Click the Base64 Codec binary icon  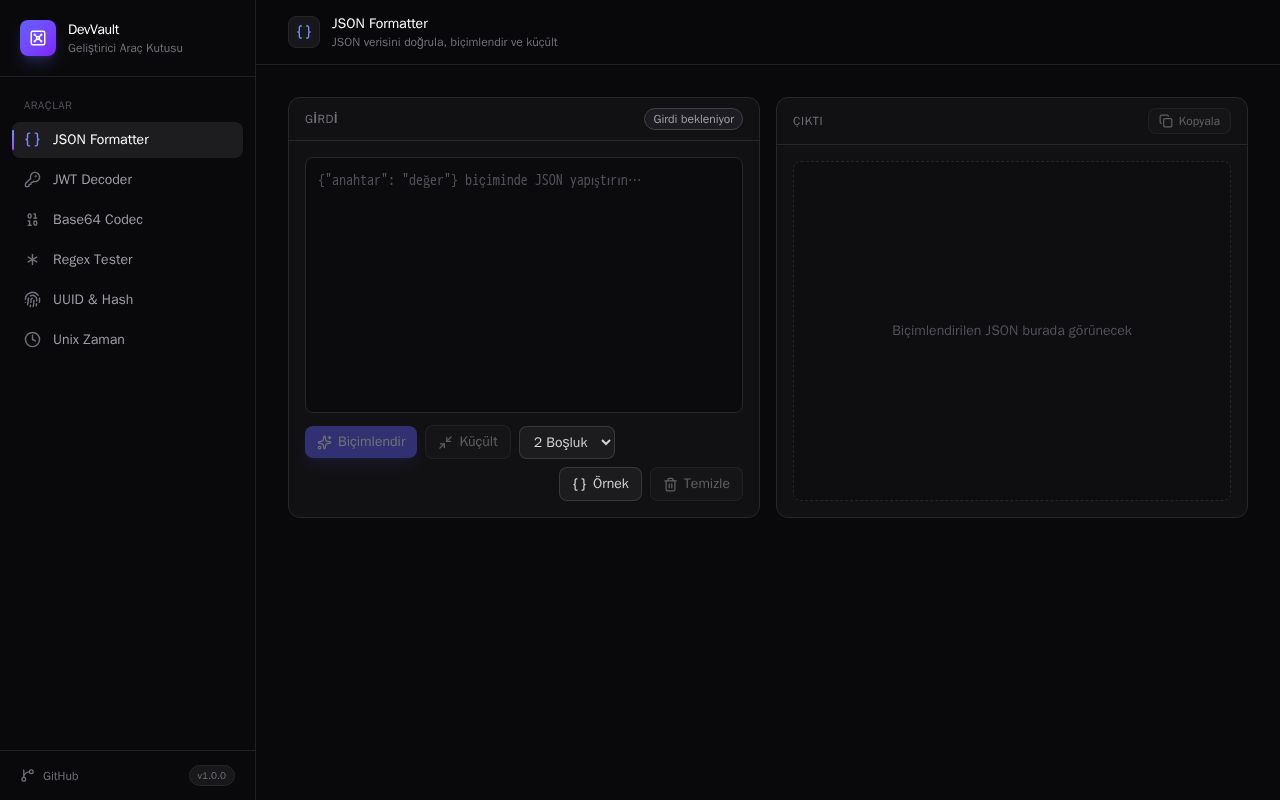[x=32, y=220]
